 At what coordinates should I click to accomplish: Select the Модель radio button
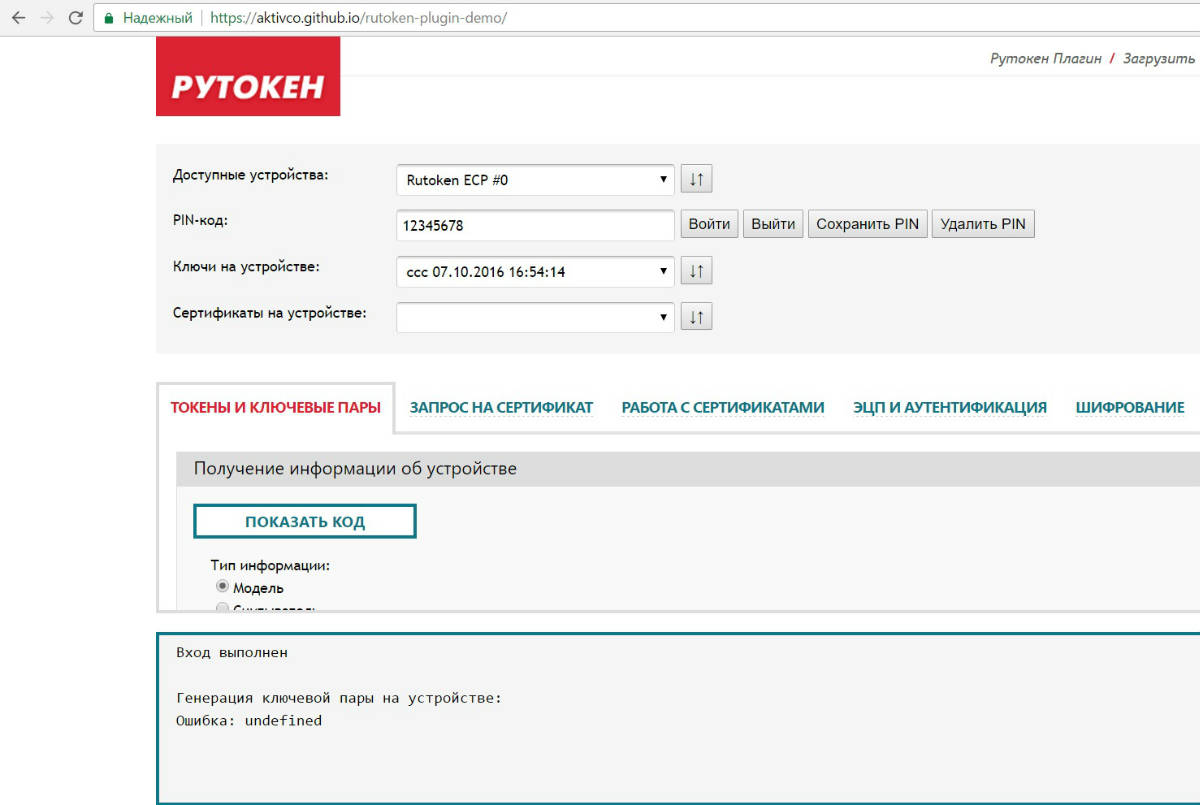coord(222,587)
